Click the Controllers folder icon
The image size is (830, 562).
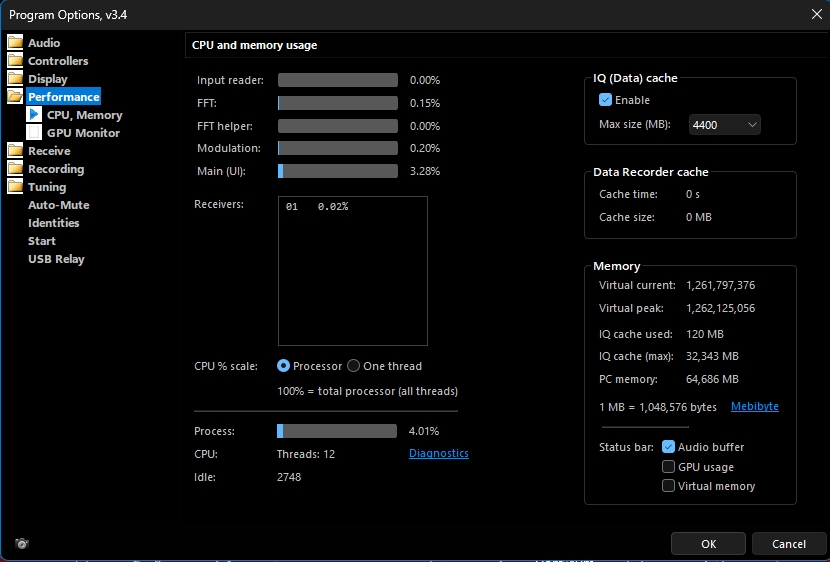(15, 61)
